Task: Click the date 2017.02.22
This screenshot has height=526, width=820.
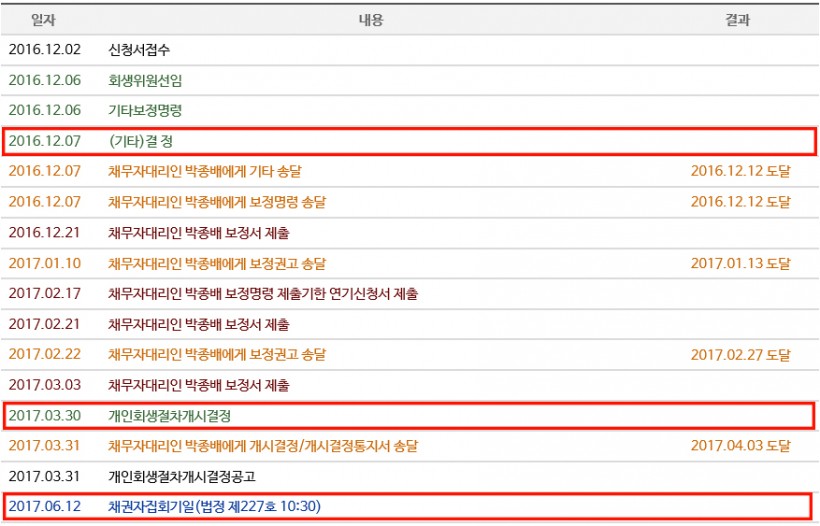Action: point(45,355)
